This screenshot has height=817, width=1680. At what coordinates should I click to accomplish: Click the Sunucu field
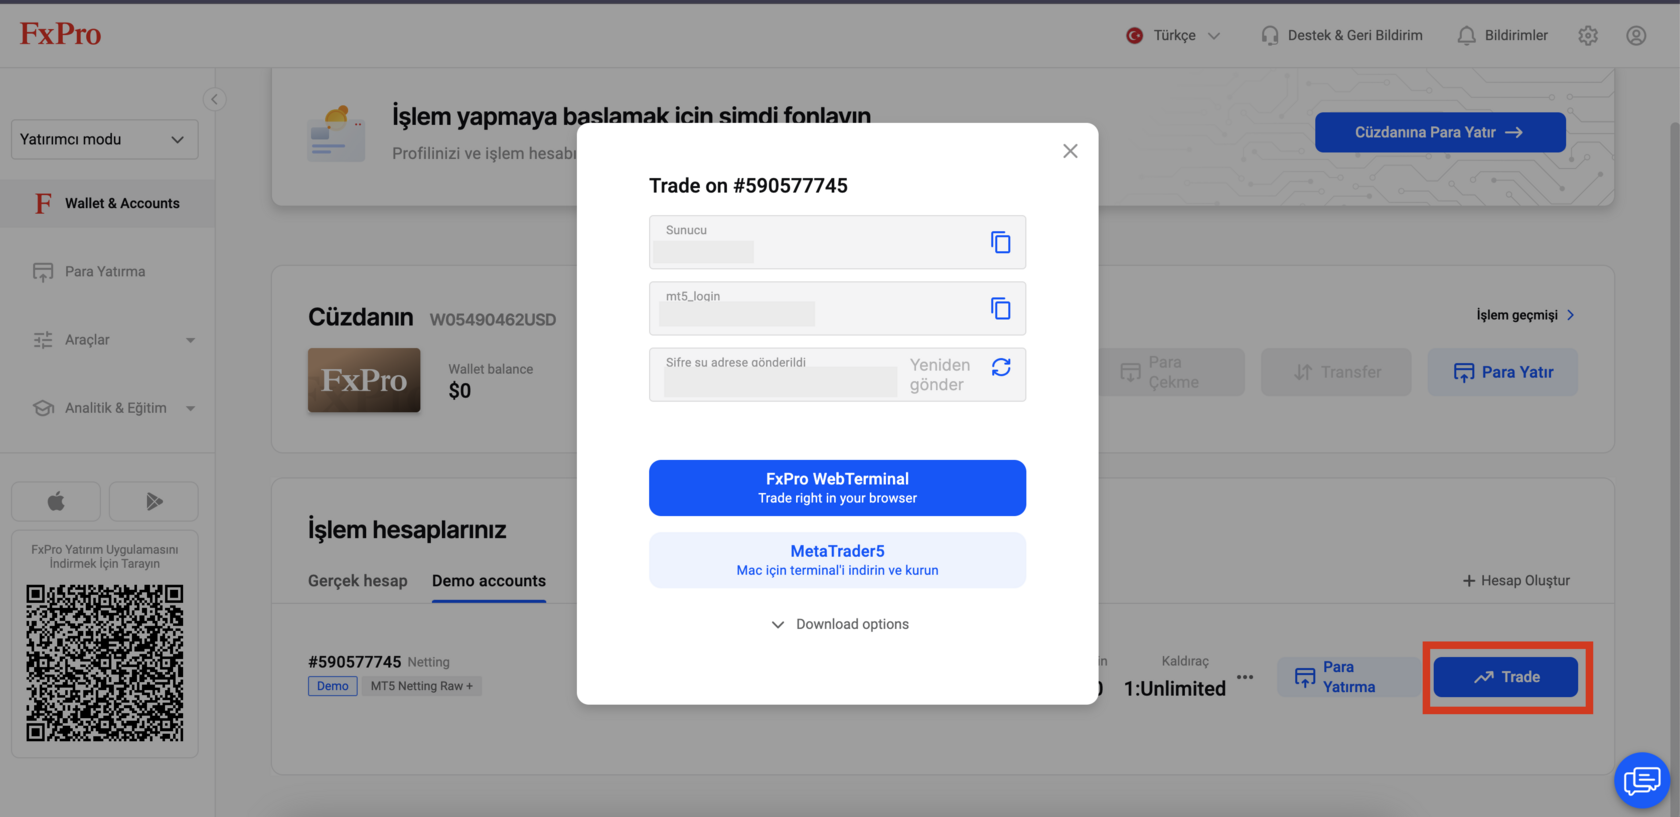tap(837, 242)
